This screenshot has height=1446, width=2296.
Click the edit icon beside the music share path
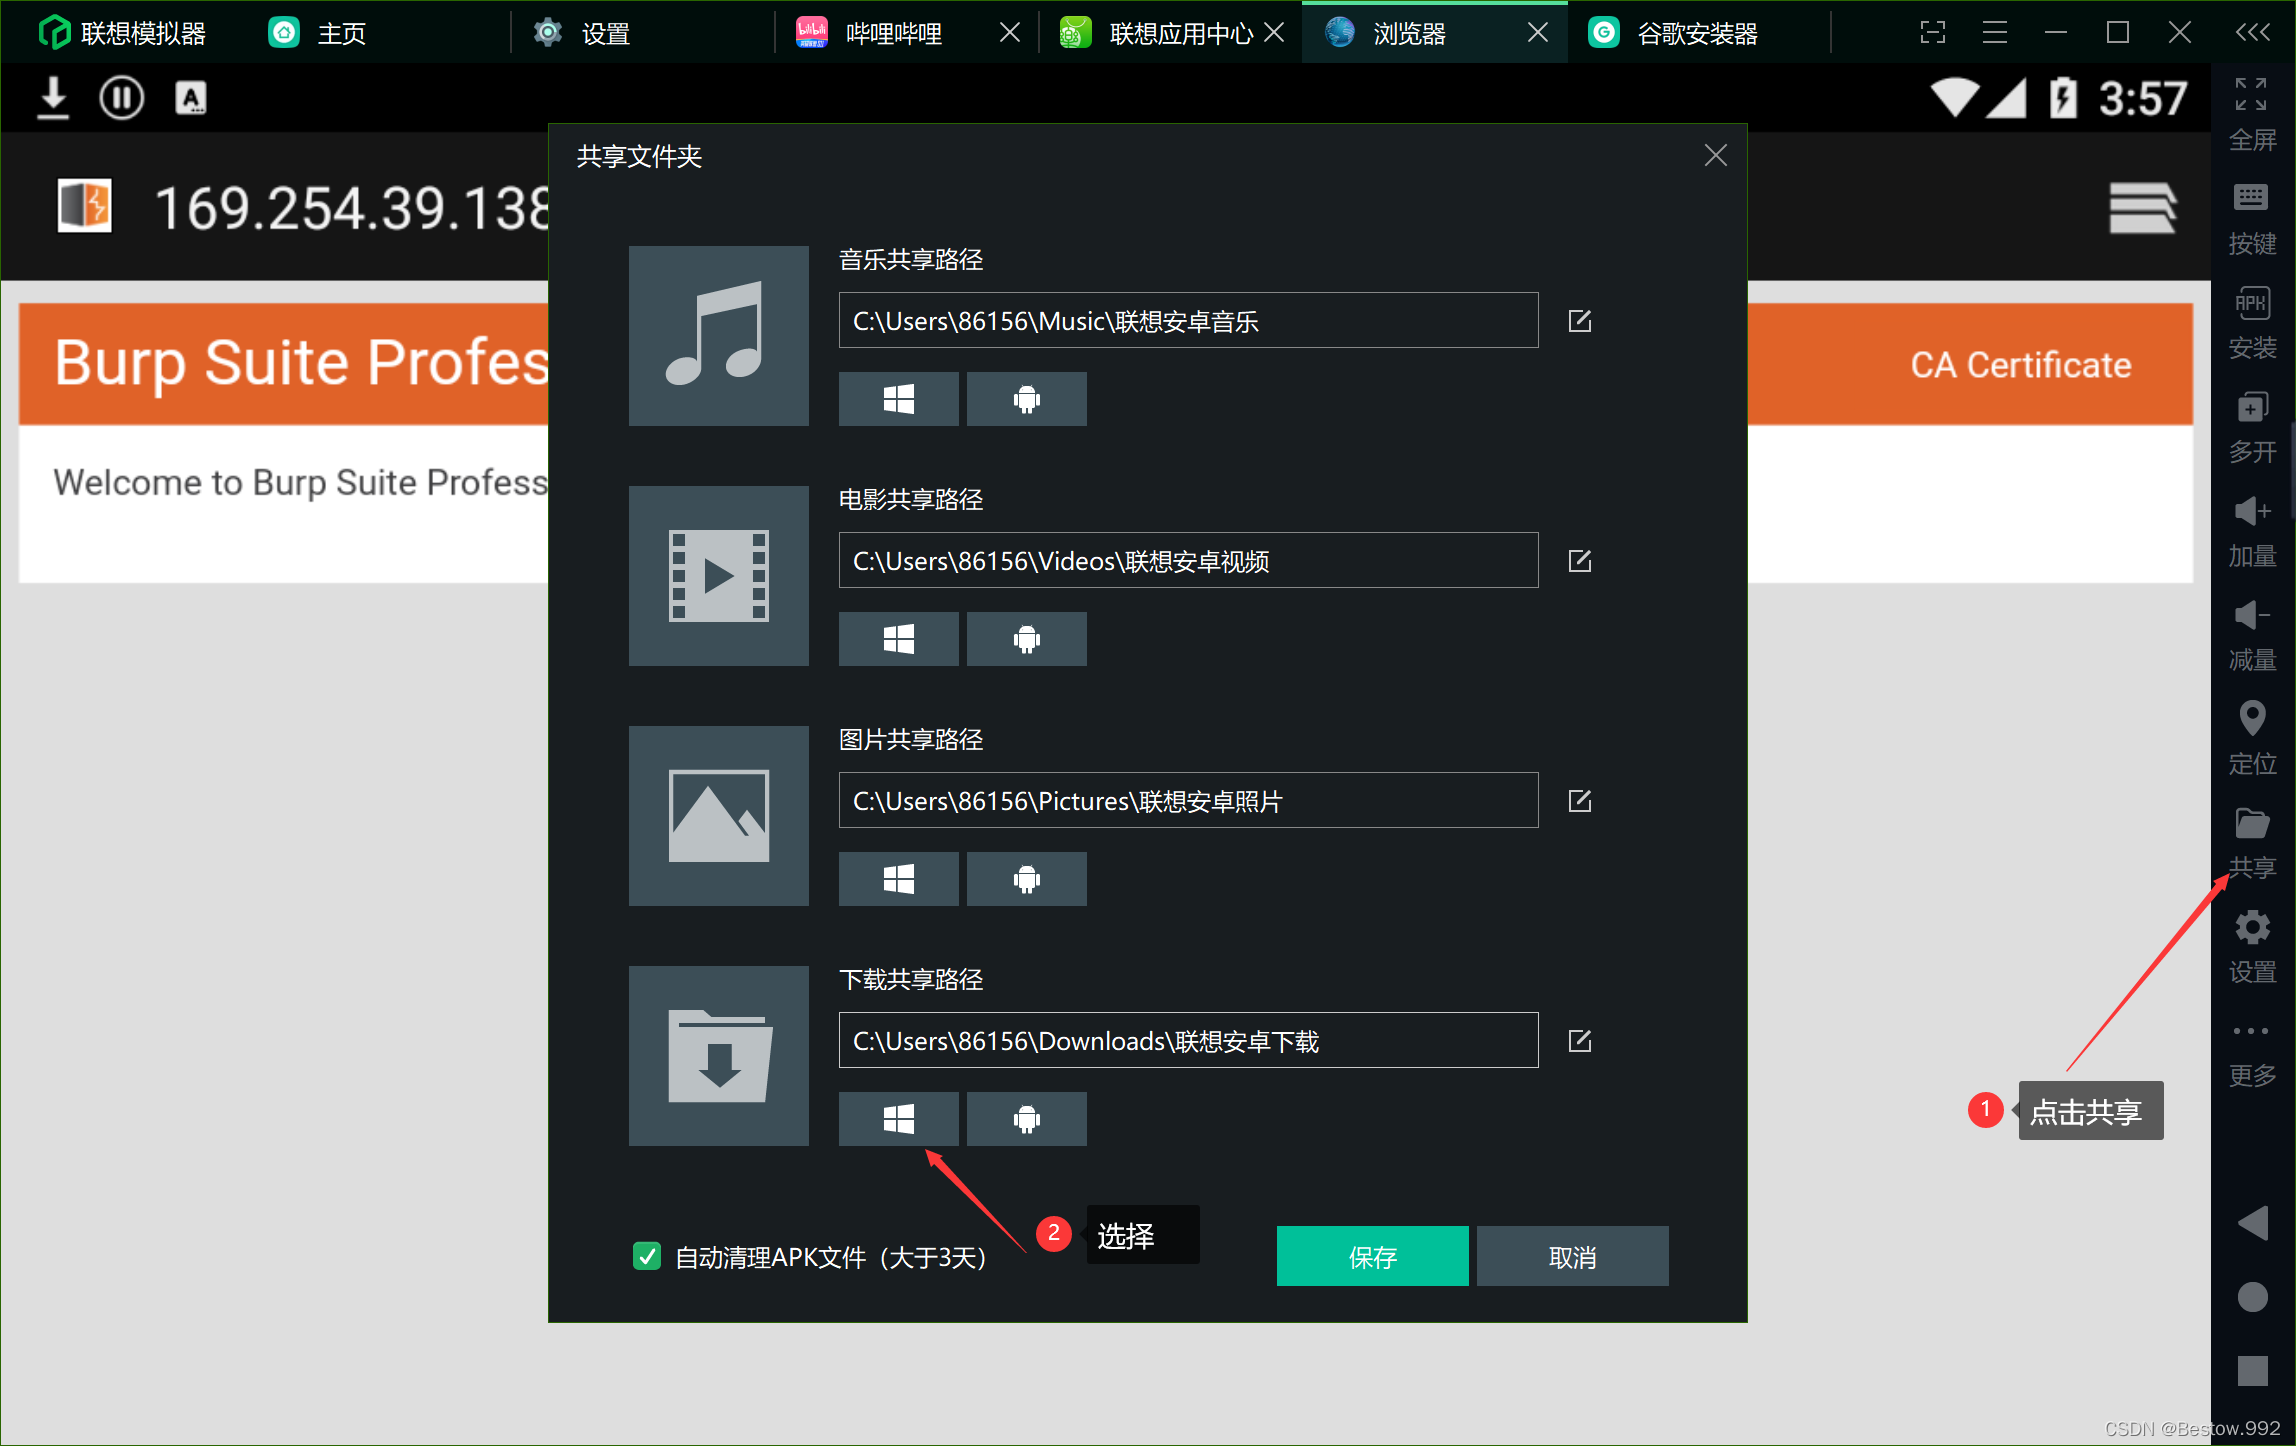coord(1580,321)
